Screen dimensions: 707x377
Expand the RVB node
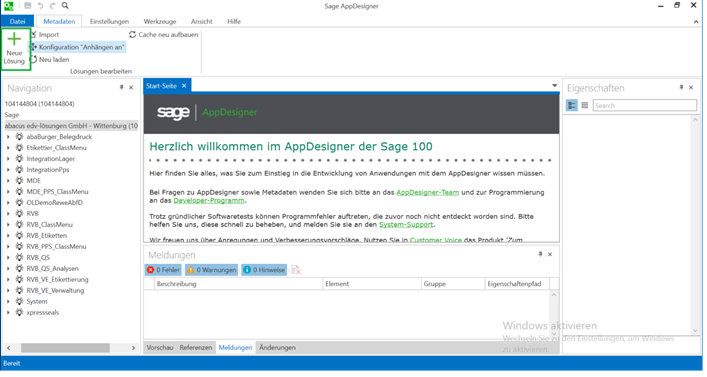pos(8,214)
